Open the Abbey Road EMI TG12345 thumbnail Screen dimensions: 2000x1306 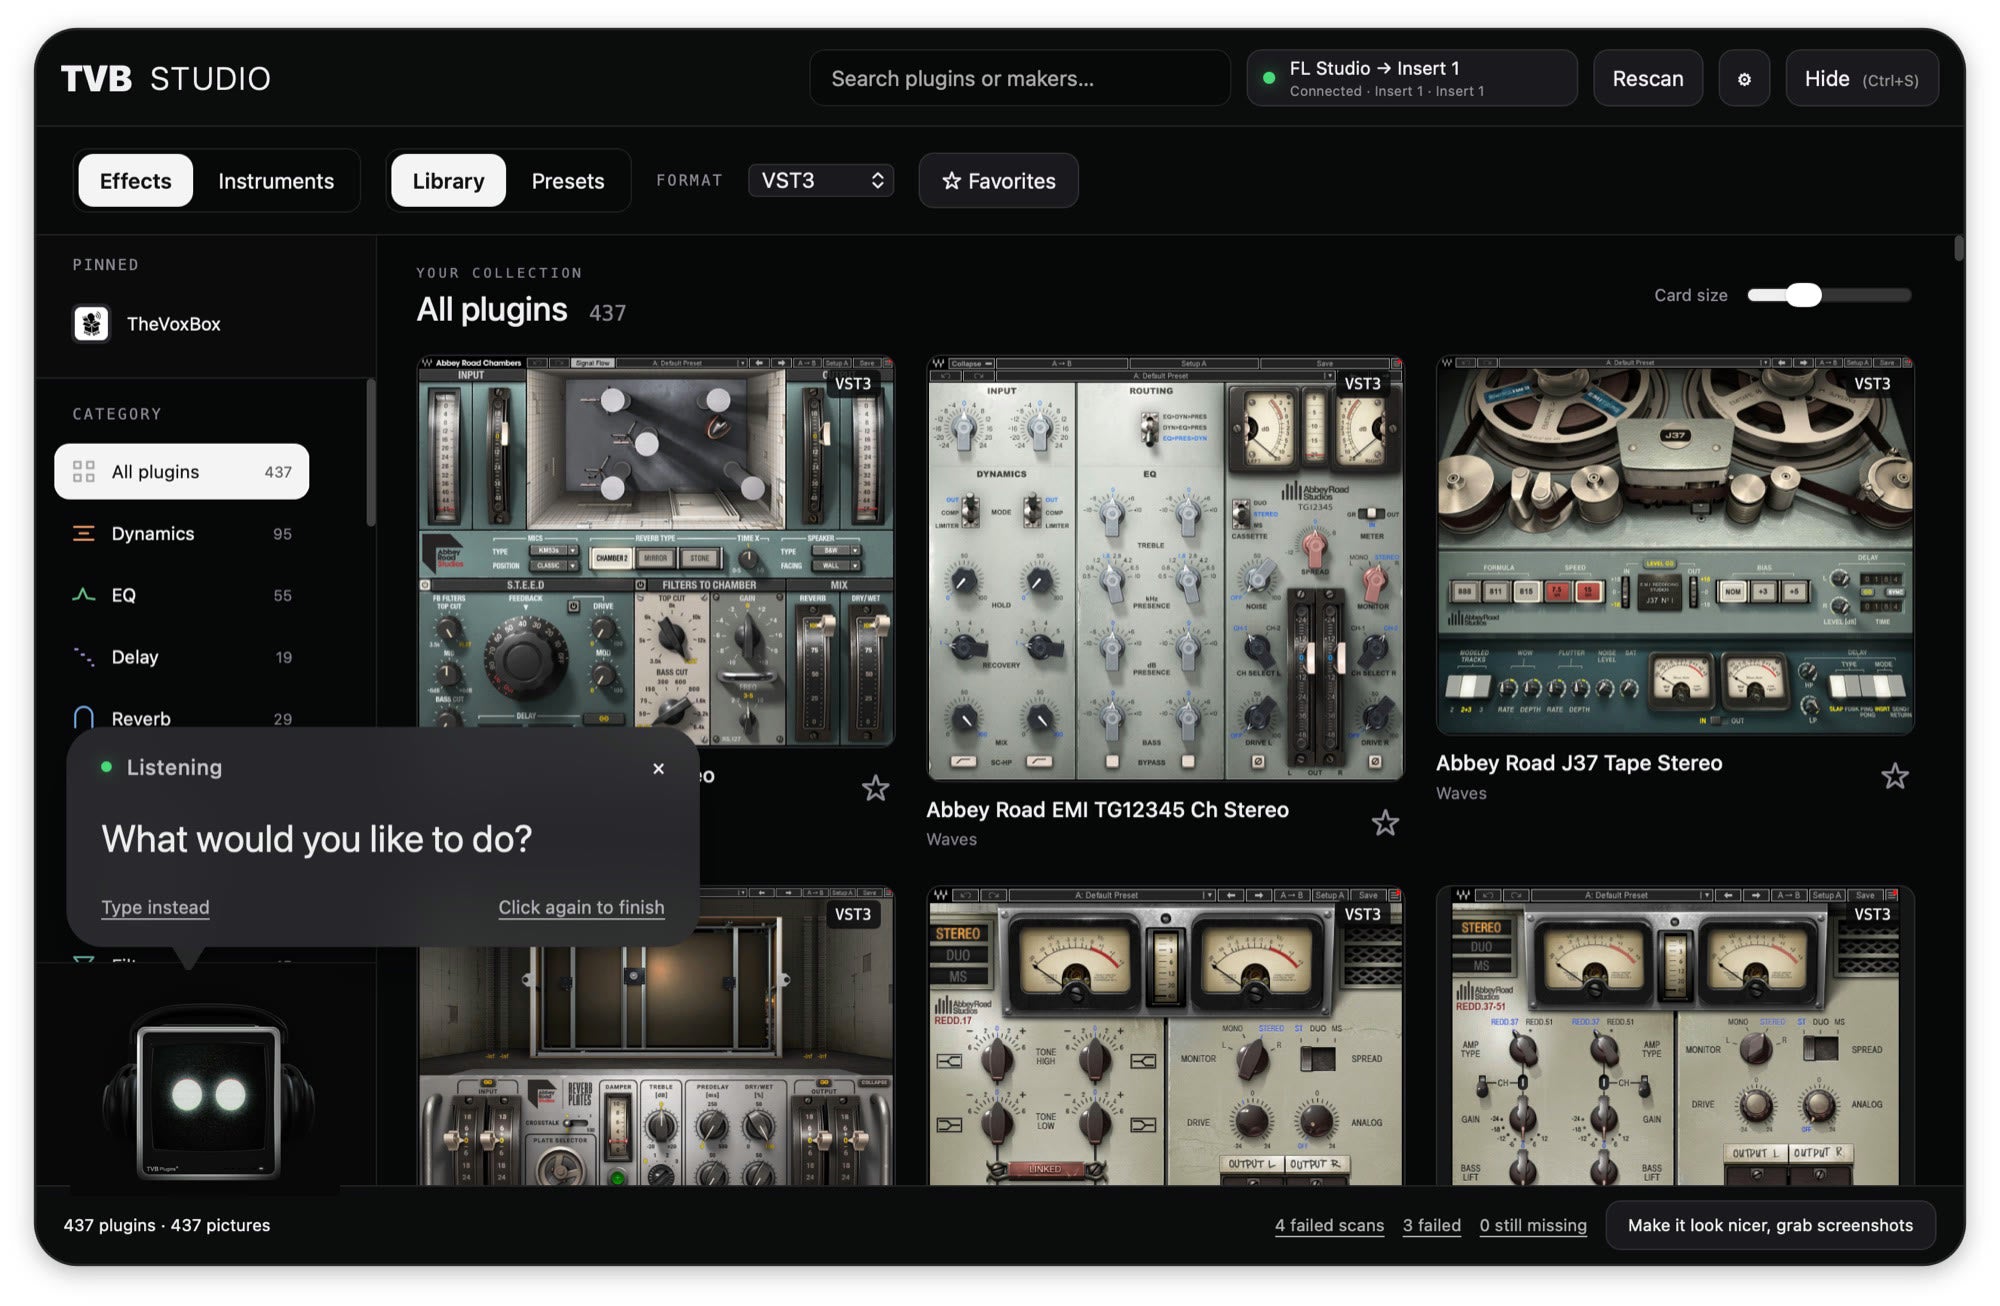(x=1165, y=568)
